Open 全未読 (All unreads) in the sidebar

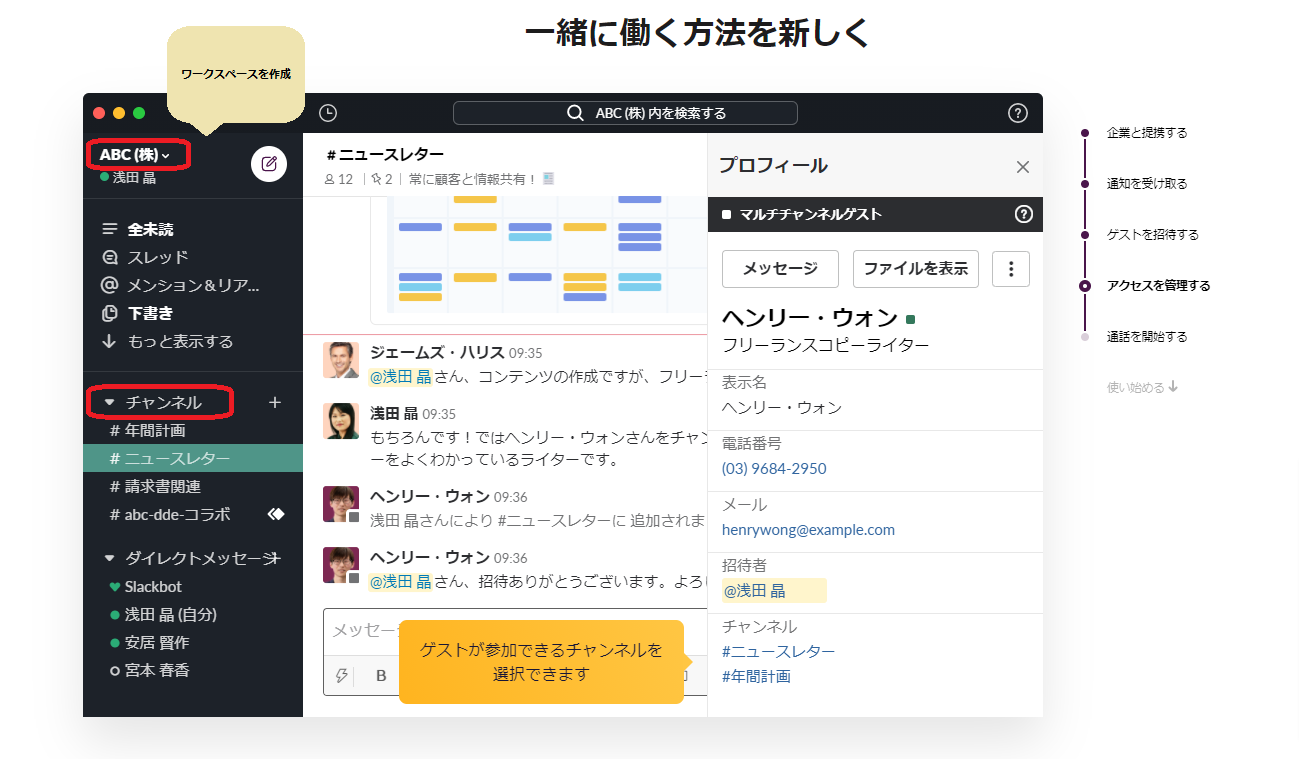coord(151,229)
